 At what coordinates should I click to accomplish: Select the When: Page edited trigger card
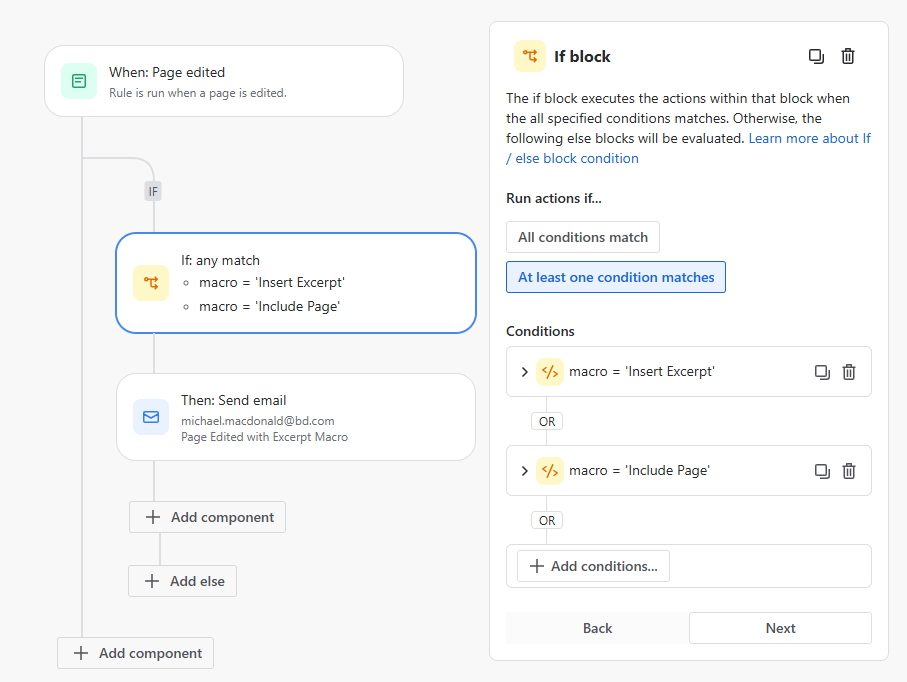pos(224,81)
